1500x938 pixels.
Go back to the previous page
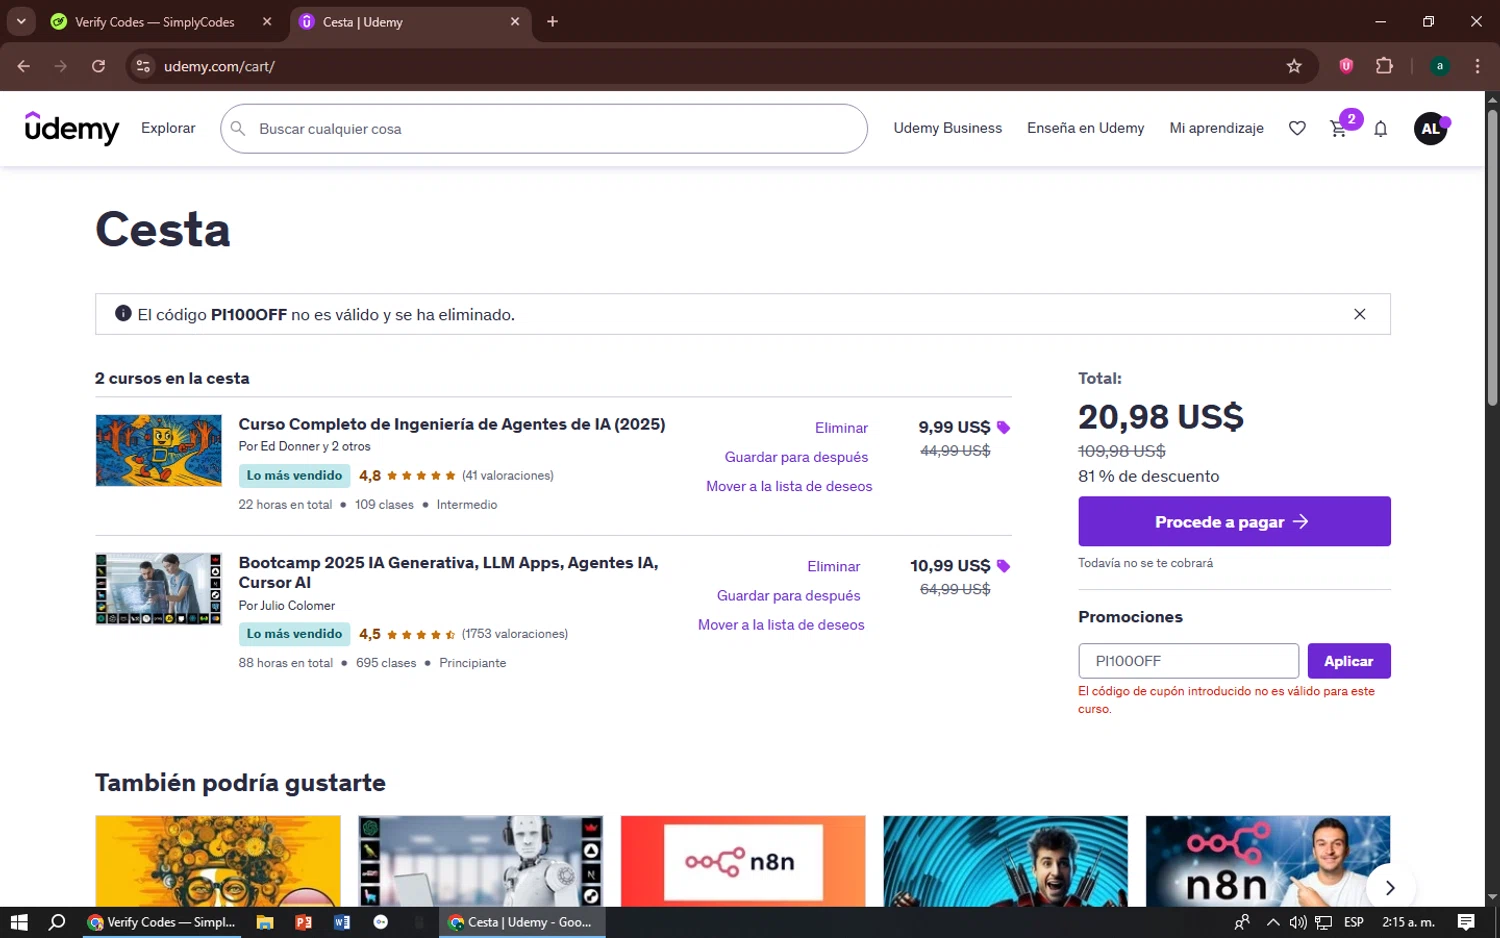[24, 66]
